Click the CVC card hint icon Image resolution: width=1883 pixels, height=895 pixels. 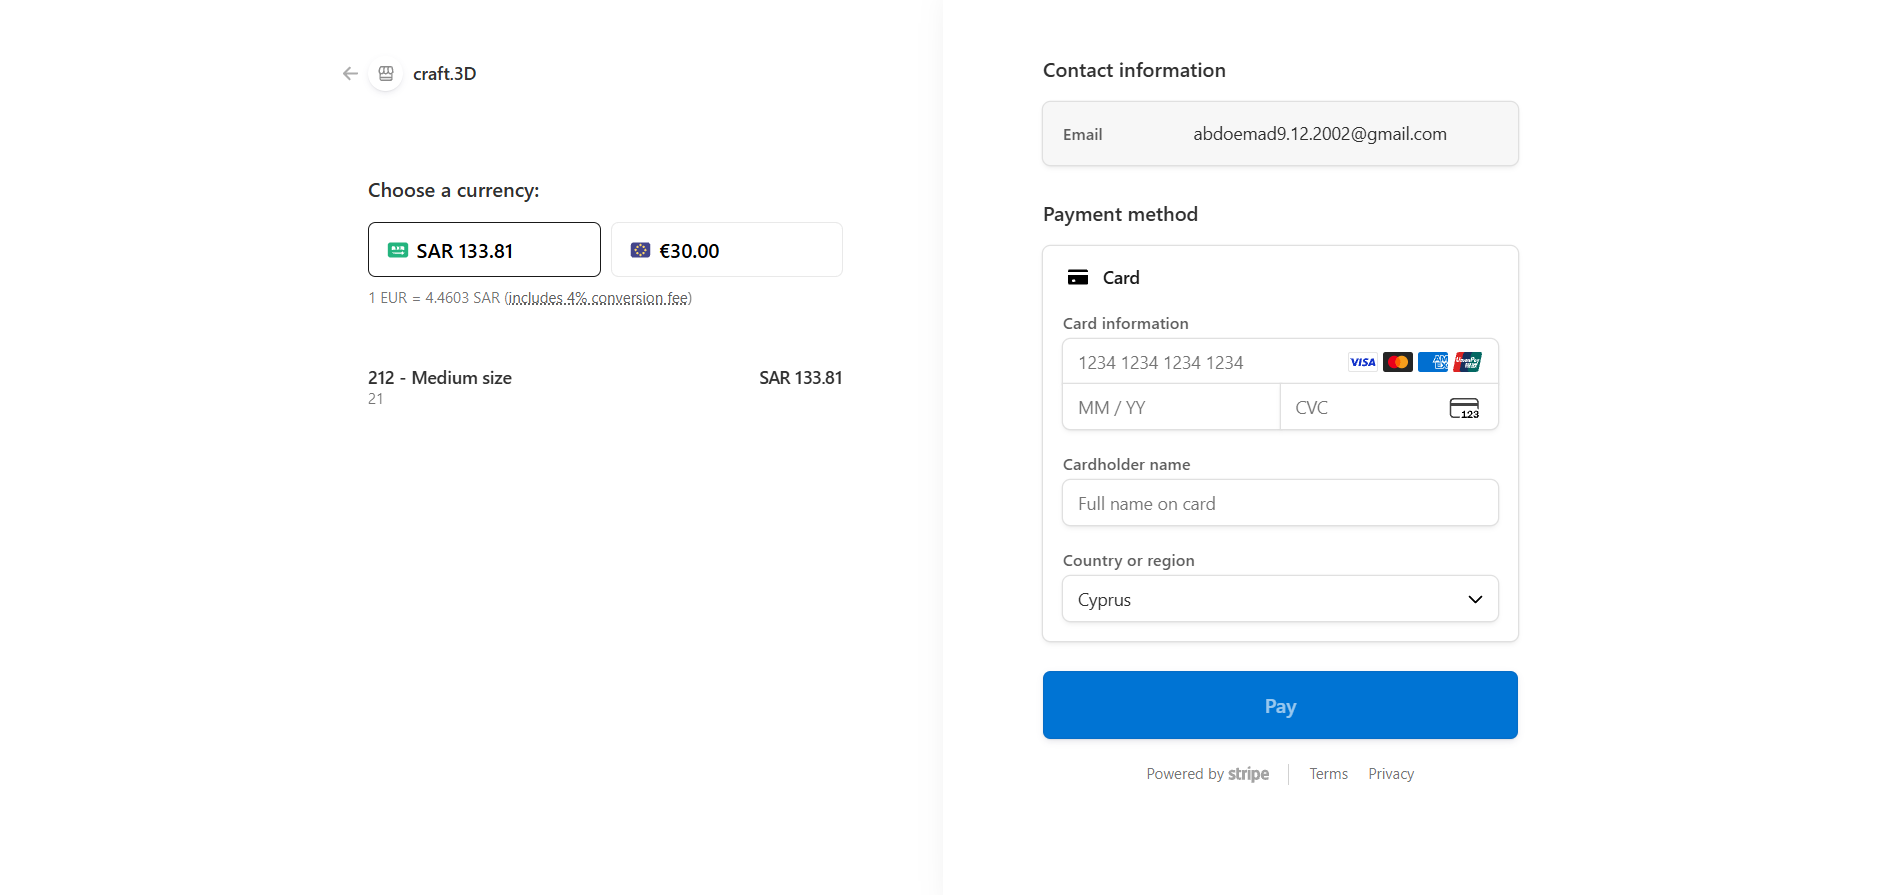click(x=1464, y=408)
